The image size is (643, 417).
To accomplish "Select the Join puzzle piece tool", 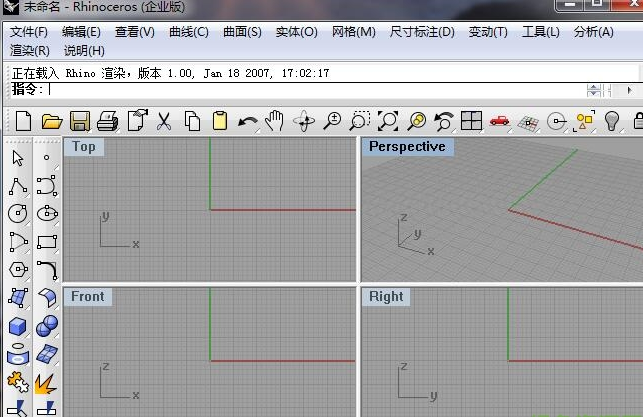I will (x=18, y=382).
